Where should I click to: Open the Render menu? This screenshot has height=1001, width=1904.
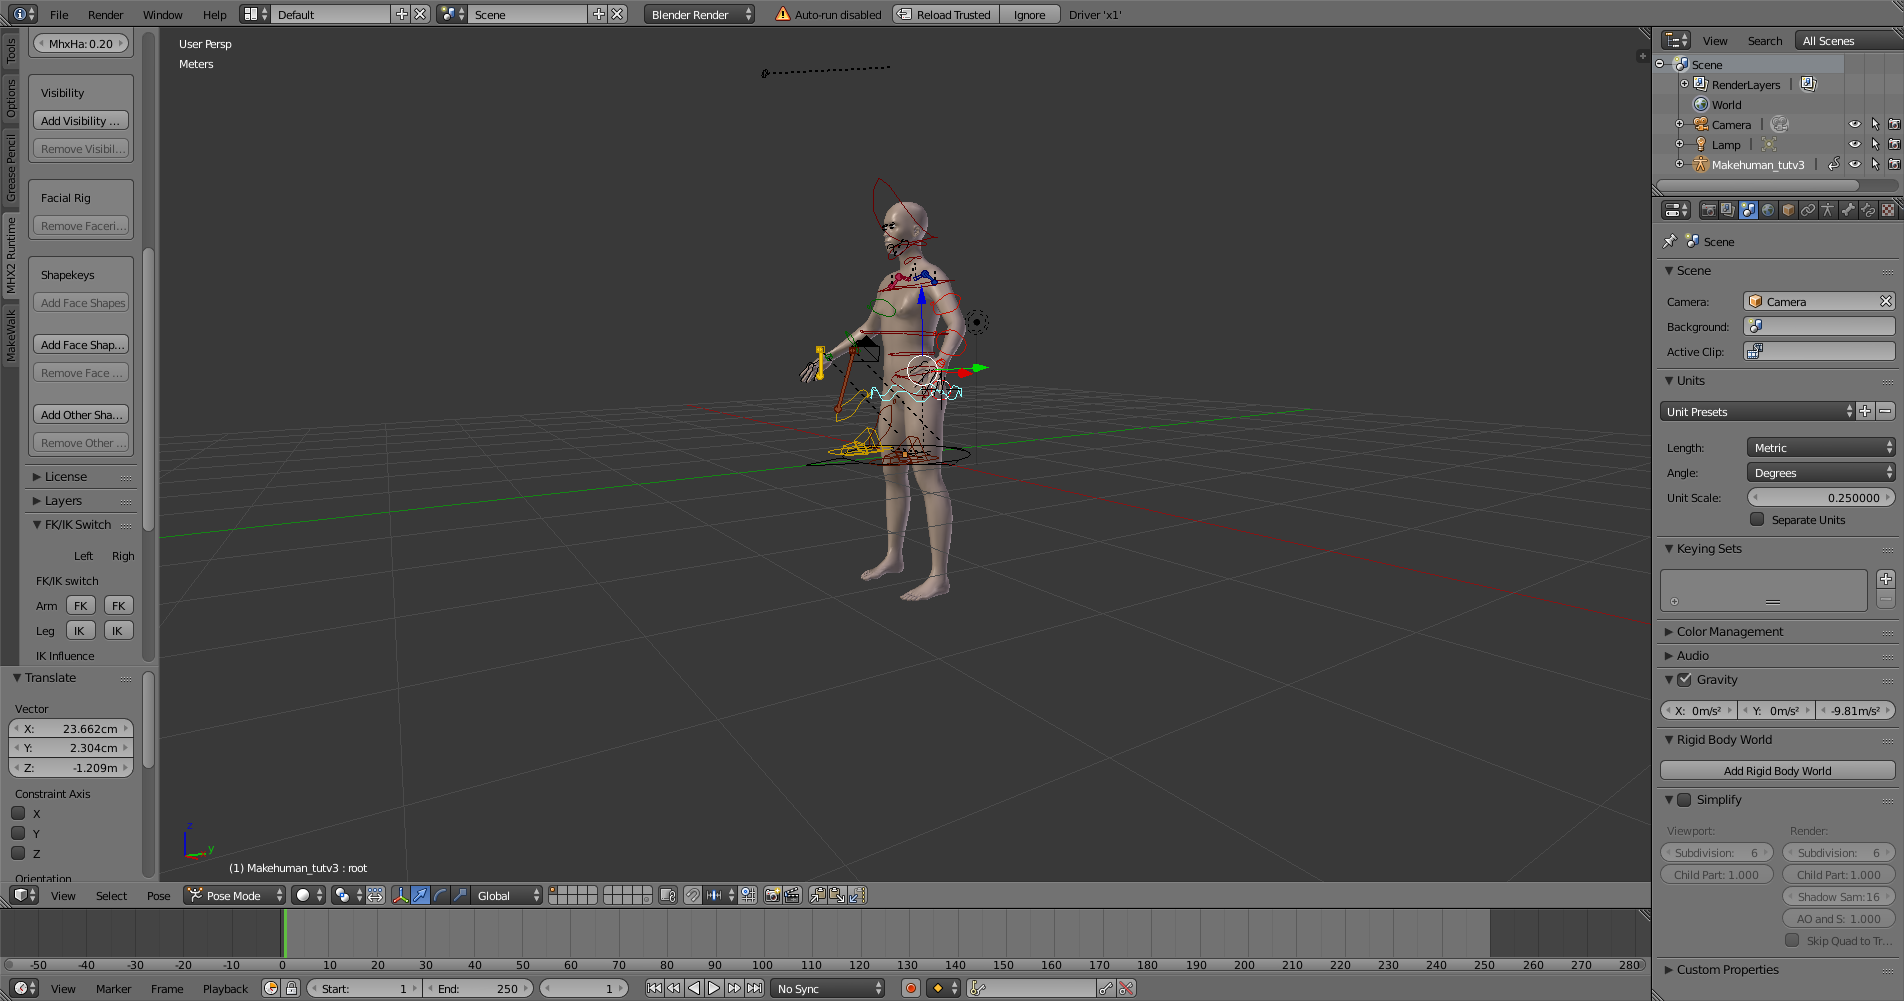click(105, 14)
